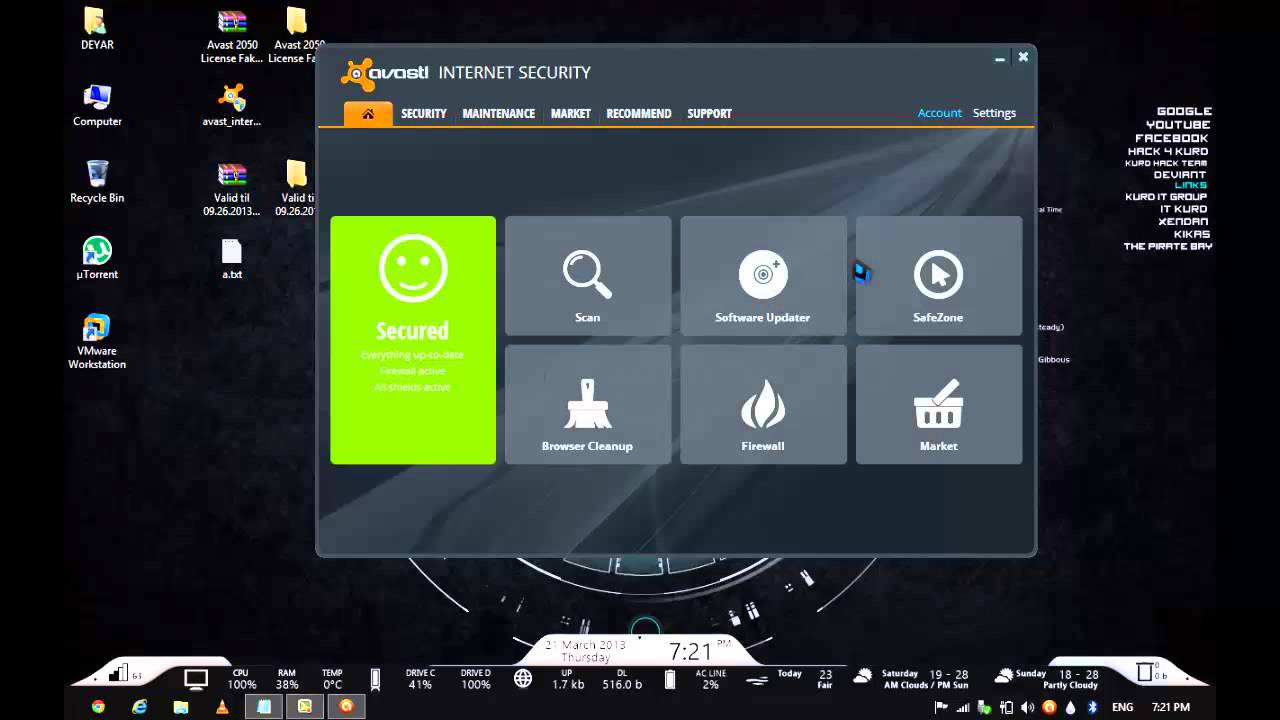Open the SECURITY tab
The image size is (1280, 720).
(x=423, y=114)
